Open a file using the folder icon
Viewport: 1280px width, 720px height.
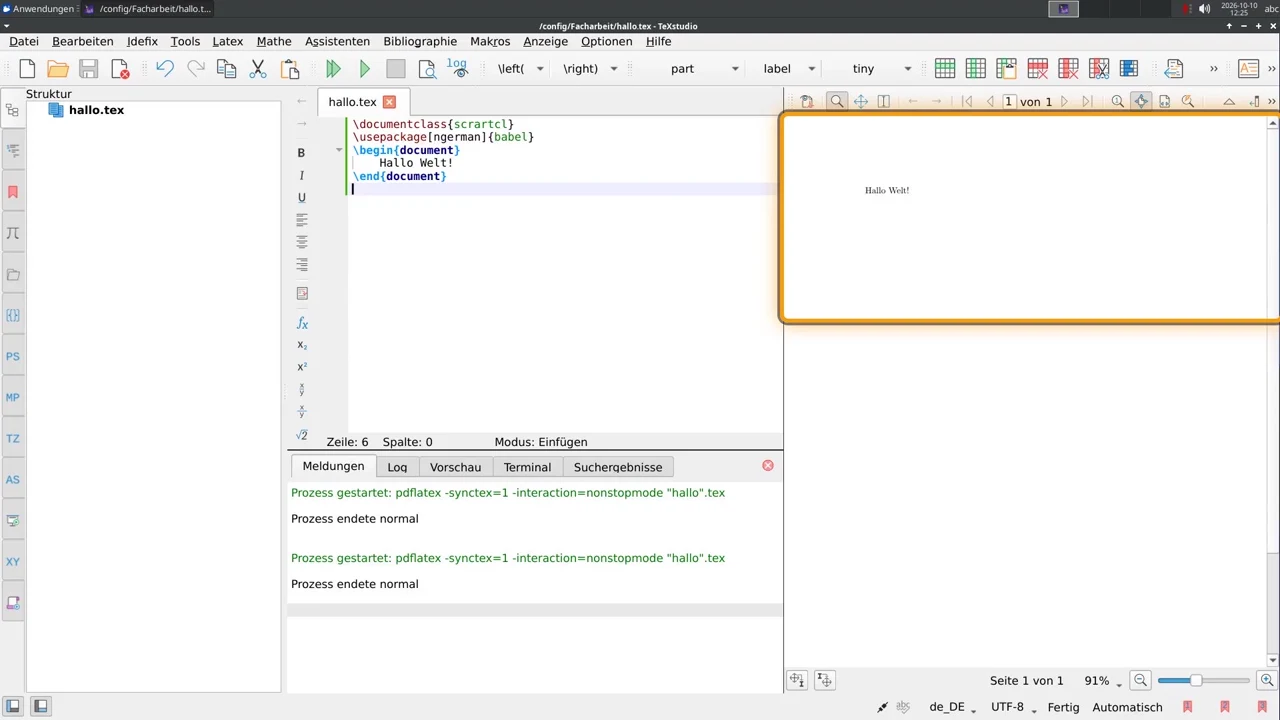point(58,69)
